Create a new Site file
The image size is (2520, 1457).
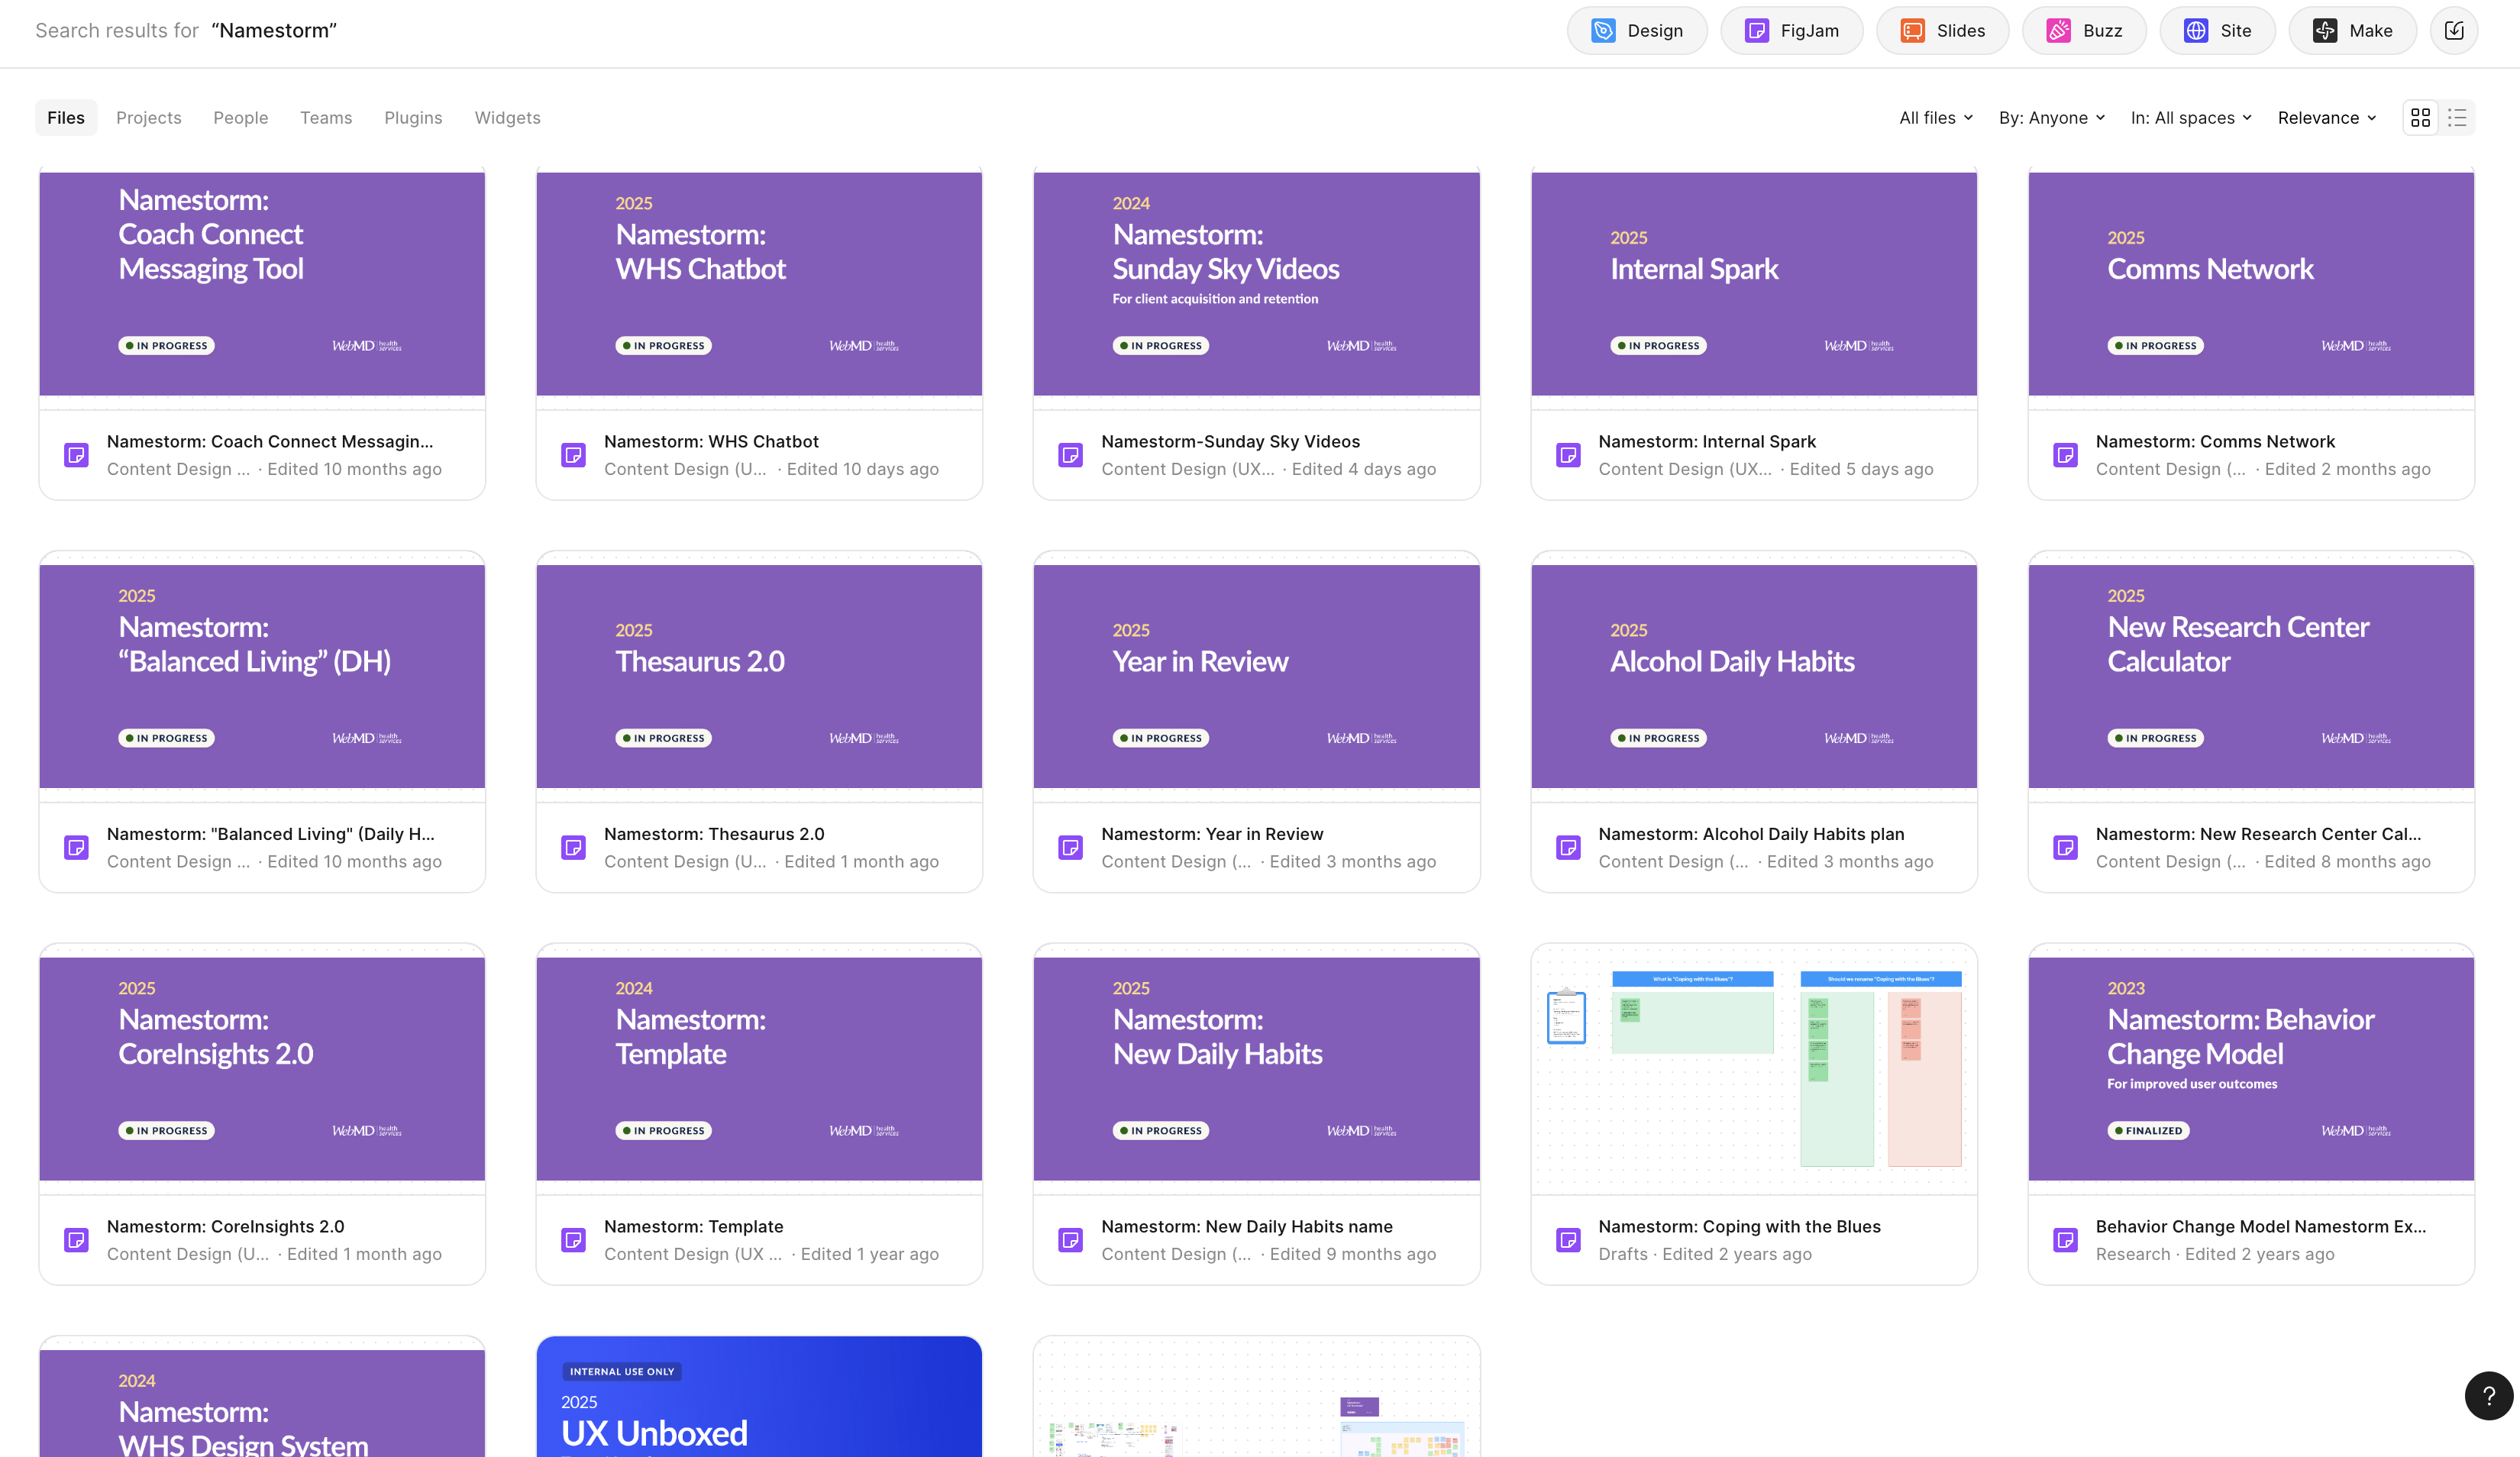click(2217, 31)
